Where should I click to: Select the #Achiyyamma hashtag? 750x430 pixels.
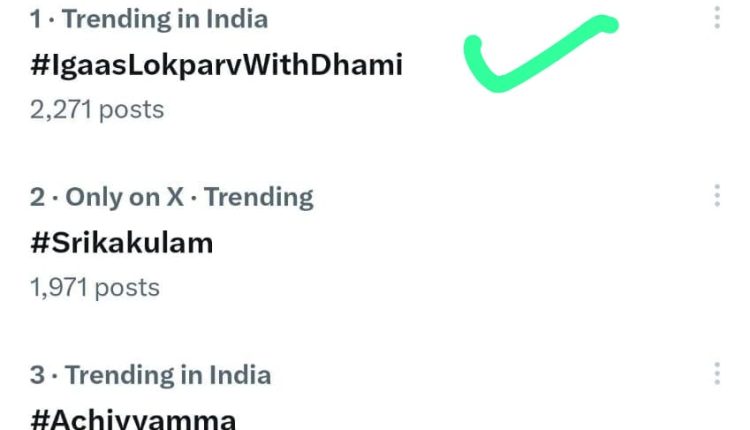(x=133, y=418)
